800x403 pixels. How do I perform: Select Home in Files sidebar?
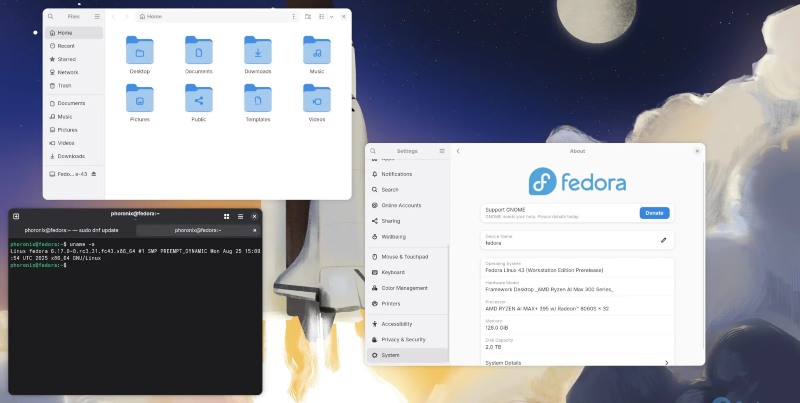74,33
